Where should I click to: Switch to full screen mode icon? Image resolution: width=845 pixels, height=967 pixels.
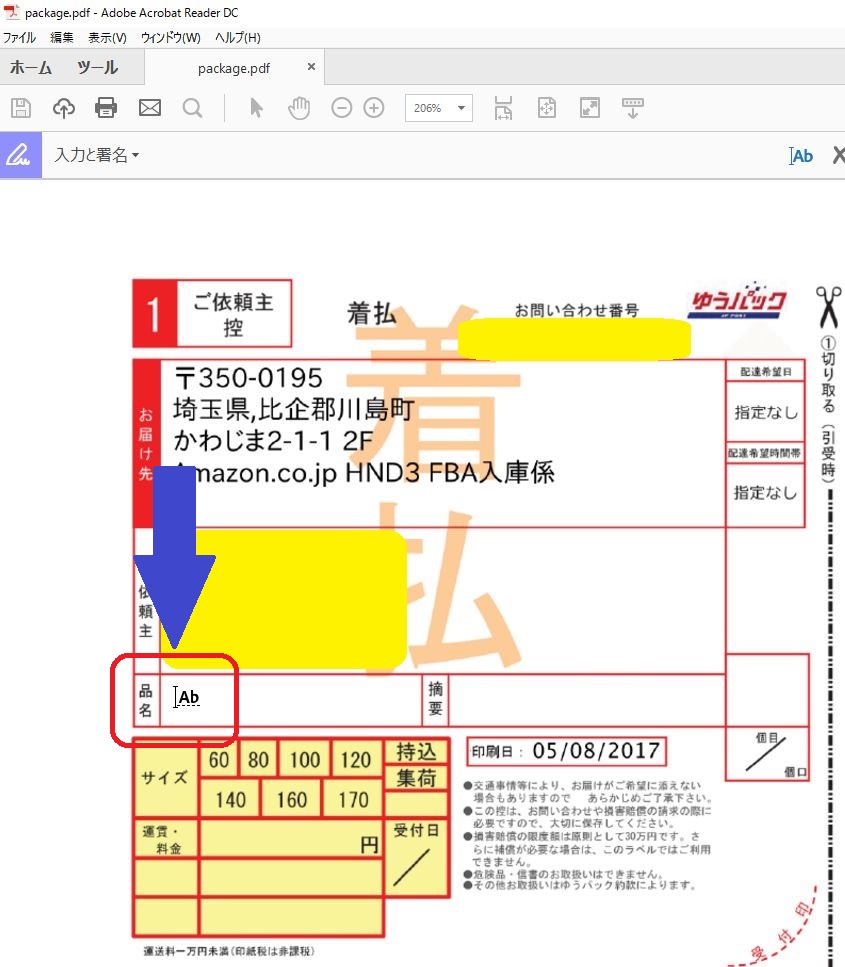click(x=590, y=108)
